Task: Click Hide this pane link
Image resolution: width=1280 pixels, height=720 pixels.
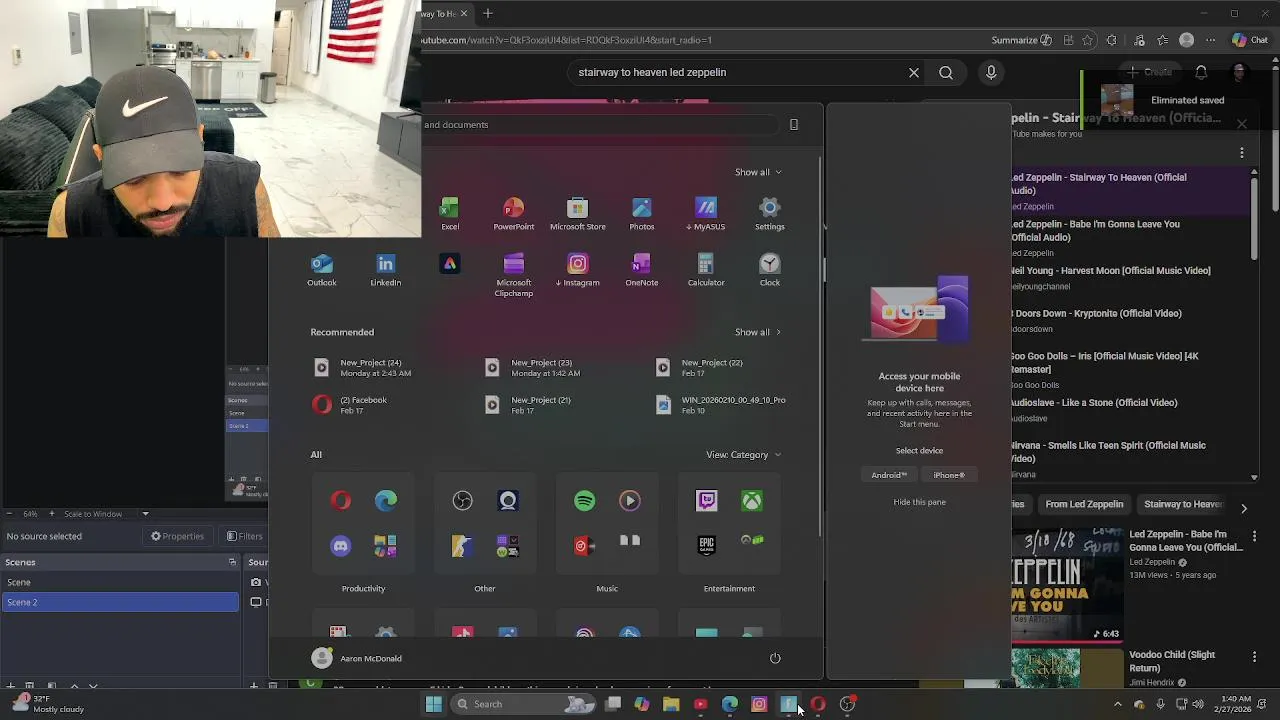Action: click(x=919, y=502)
